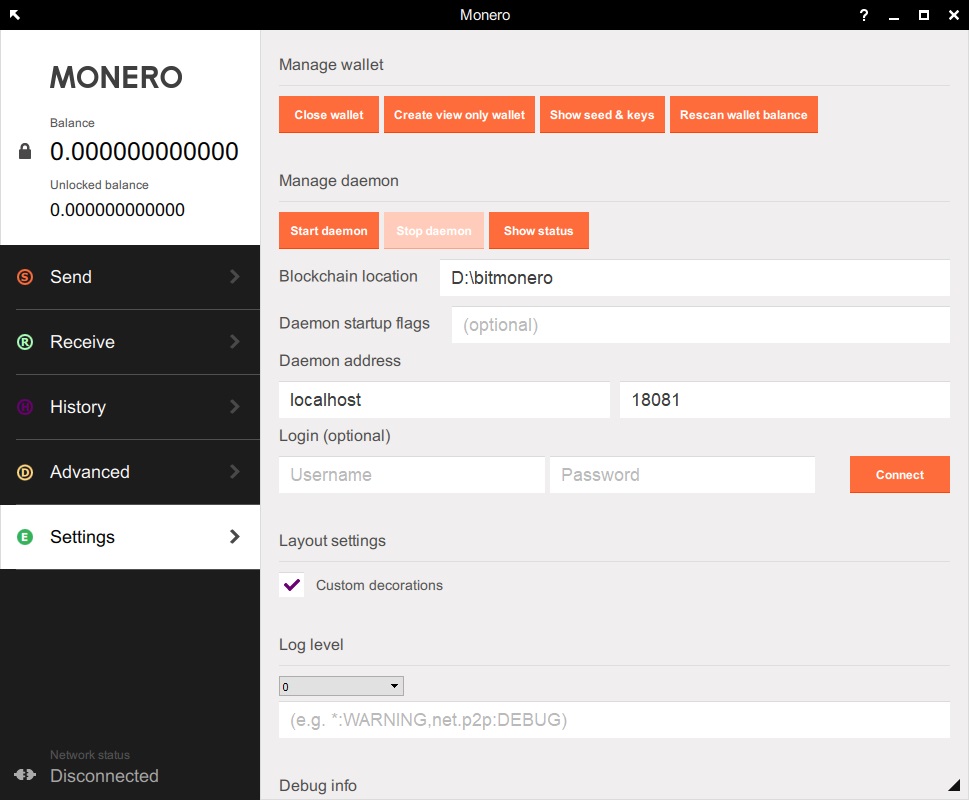Click the Start daemon button
Screen dimensions: 969x800
329,230
